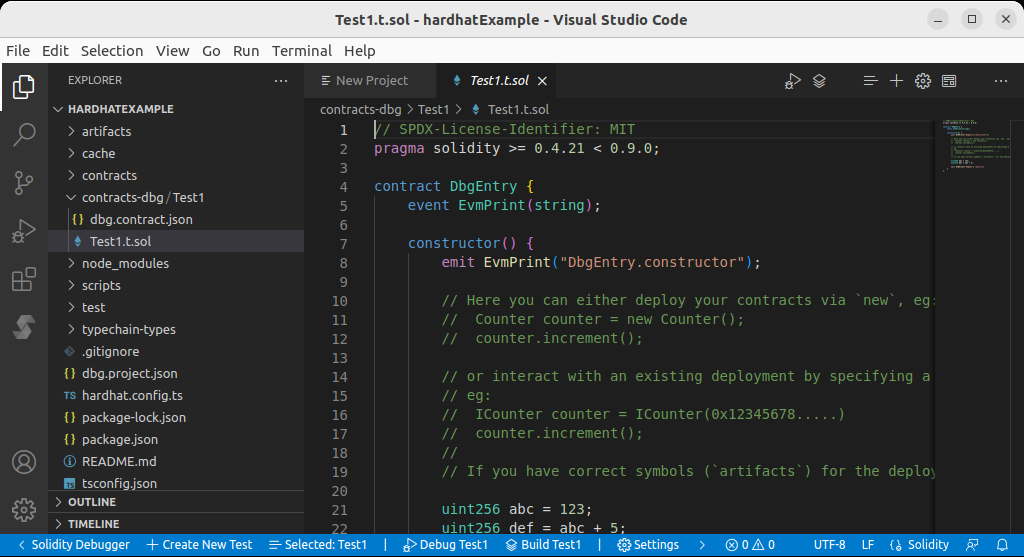Open hardhat.config.ts file
Image resolution: width=1024 pixels, height=557 pixels.
(132, 395)
